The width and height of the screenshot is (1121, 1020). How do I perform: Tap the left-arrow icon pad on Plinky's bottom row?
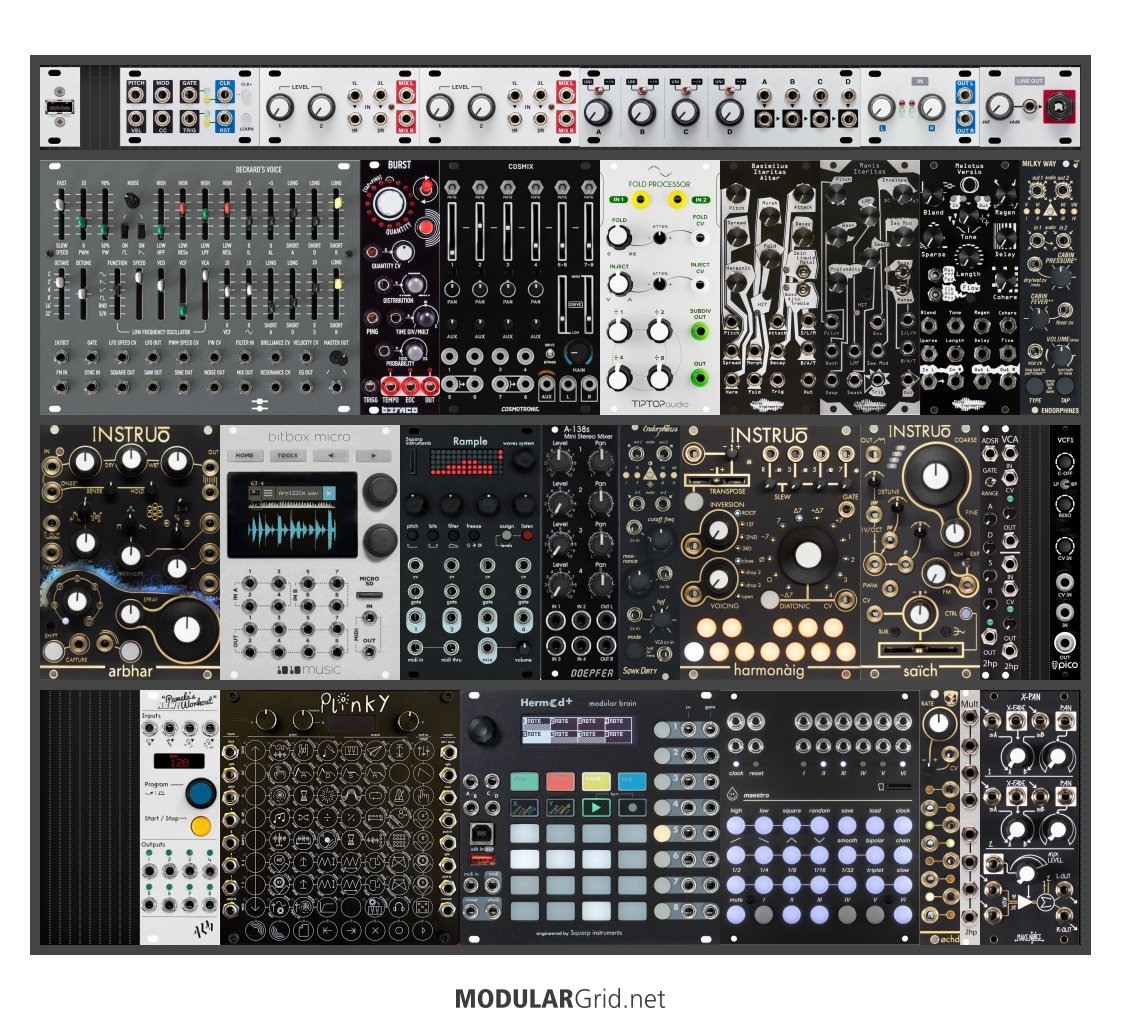326,931
